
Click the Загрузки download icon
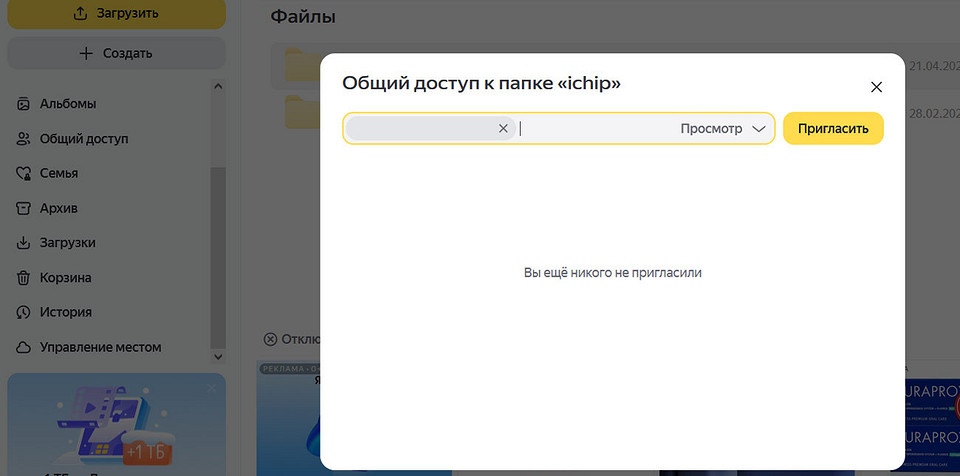24,243
